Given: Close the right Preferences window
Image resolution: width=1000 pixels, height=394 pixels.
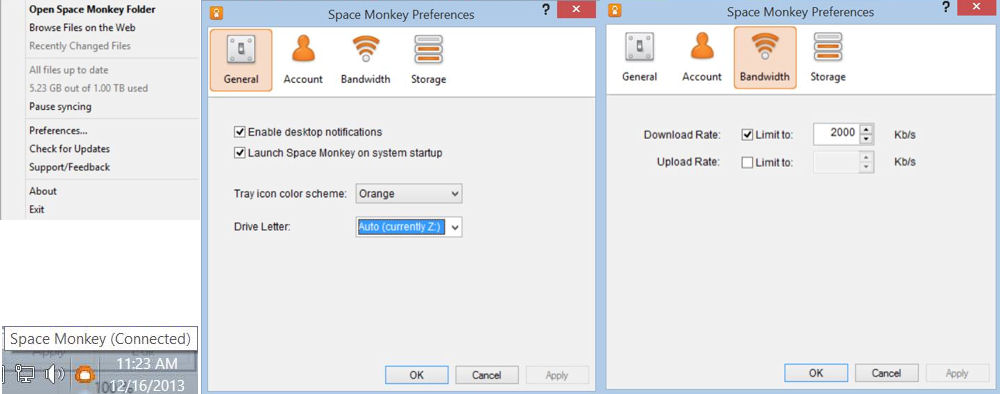Looking at the screenshot, I should coord(975,8).
